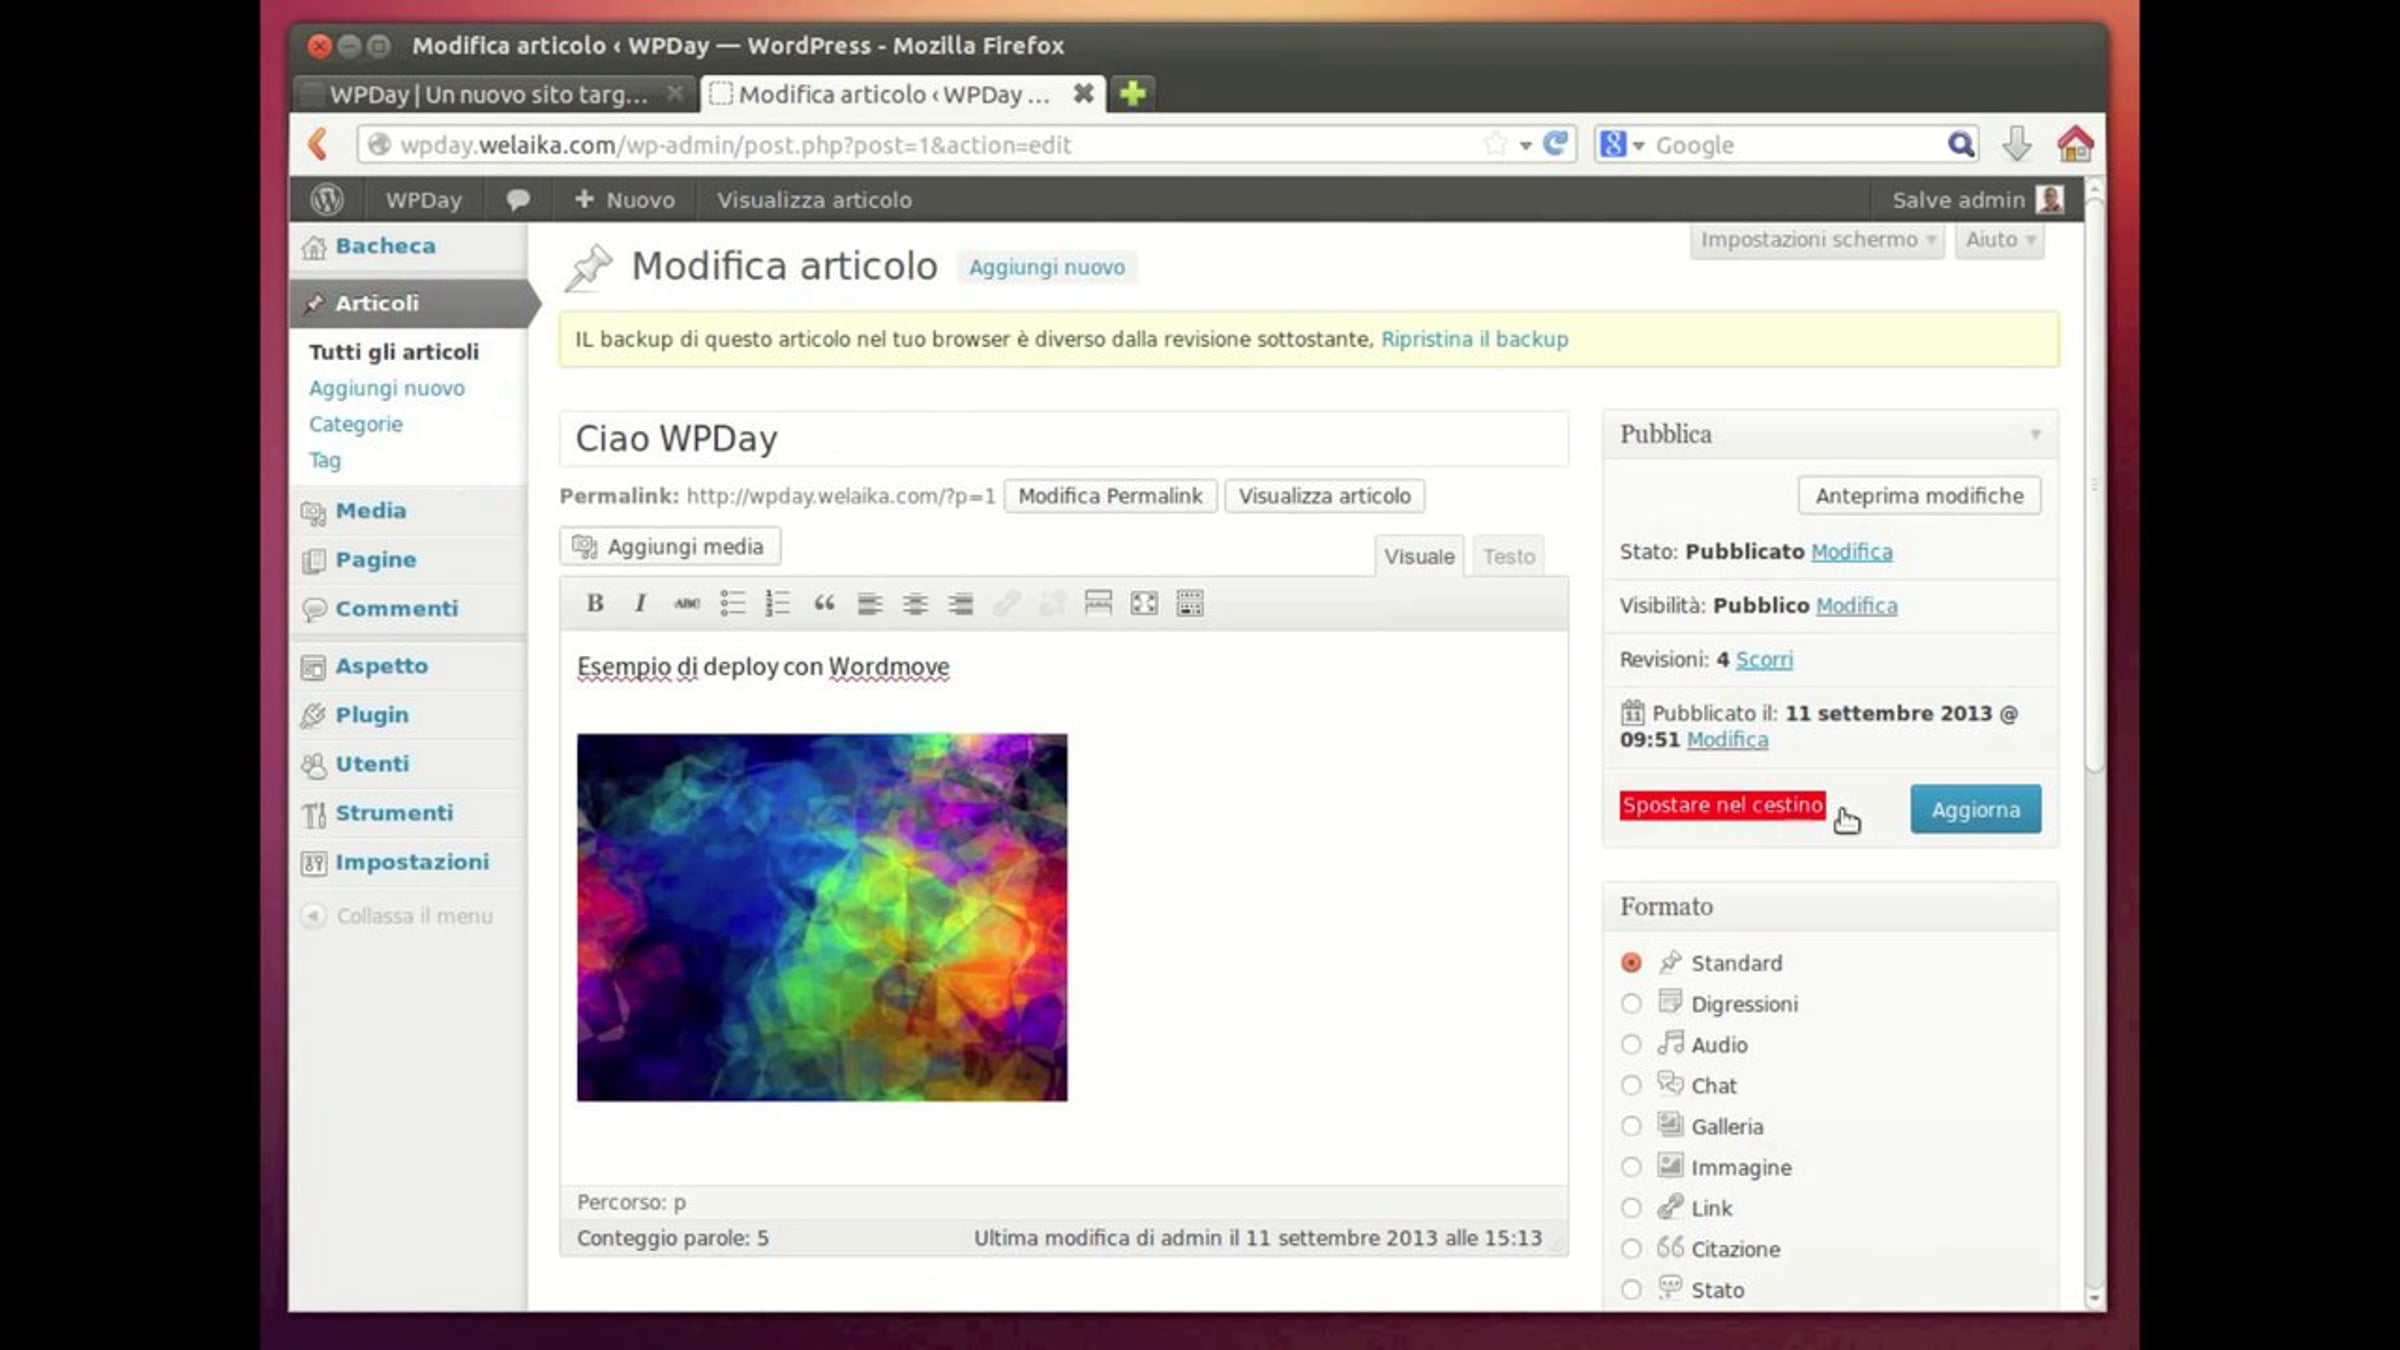Open the WordPress logo menu
Viewport: 2400px width, 1350px height.
[327, 200]
